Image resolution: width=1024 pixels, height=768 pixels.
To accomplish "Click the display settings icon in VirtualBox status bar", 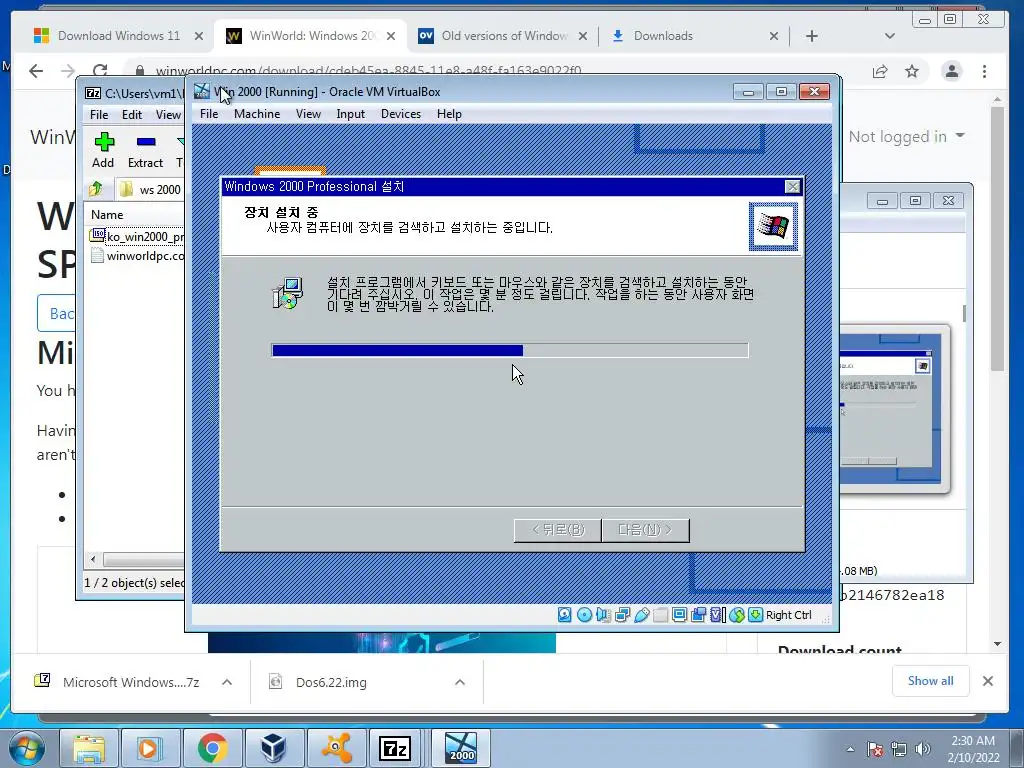I will 680,615.
